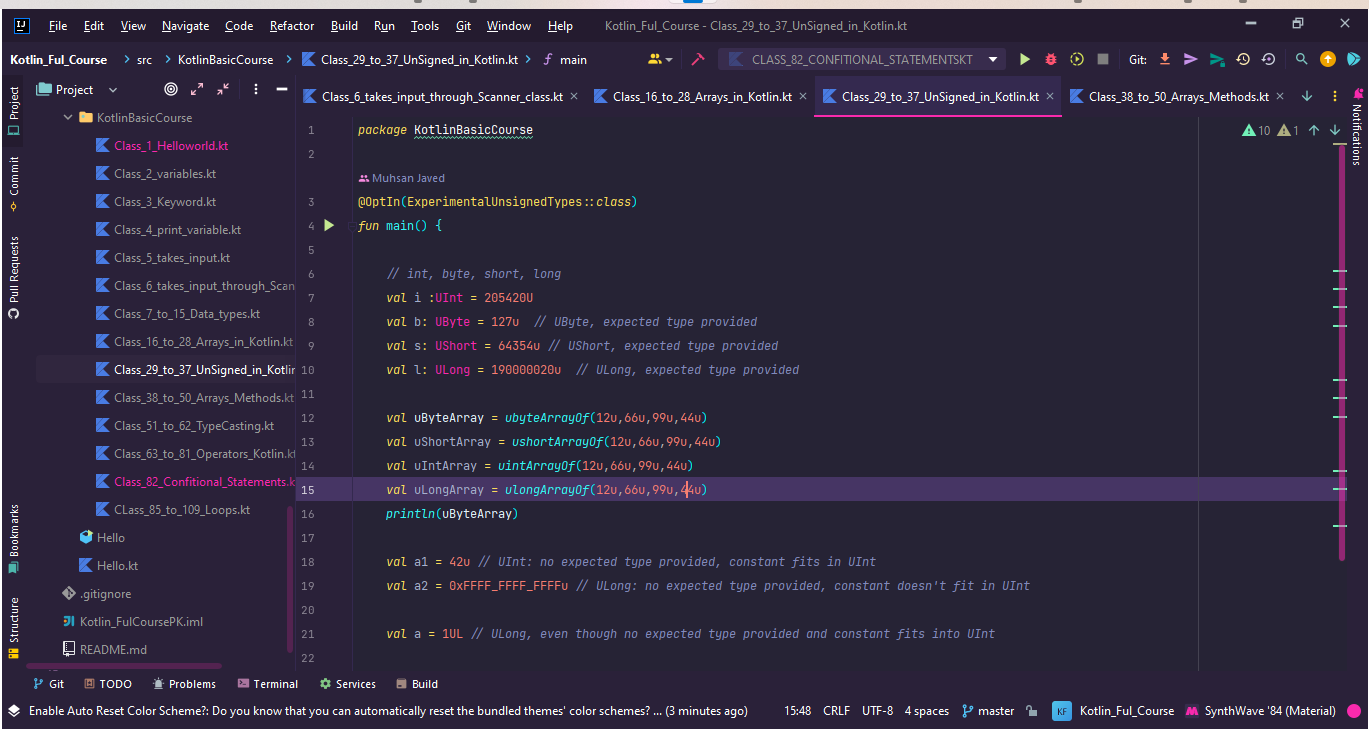This screenshot has width=1369, height=729.
Task: Open the Code With Me dropdown
Action: click(660, 60)
